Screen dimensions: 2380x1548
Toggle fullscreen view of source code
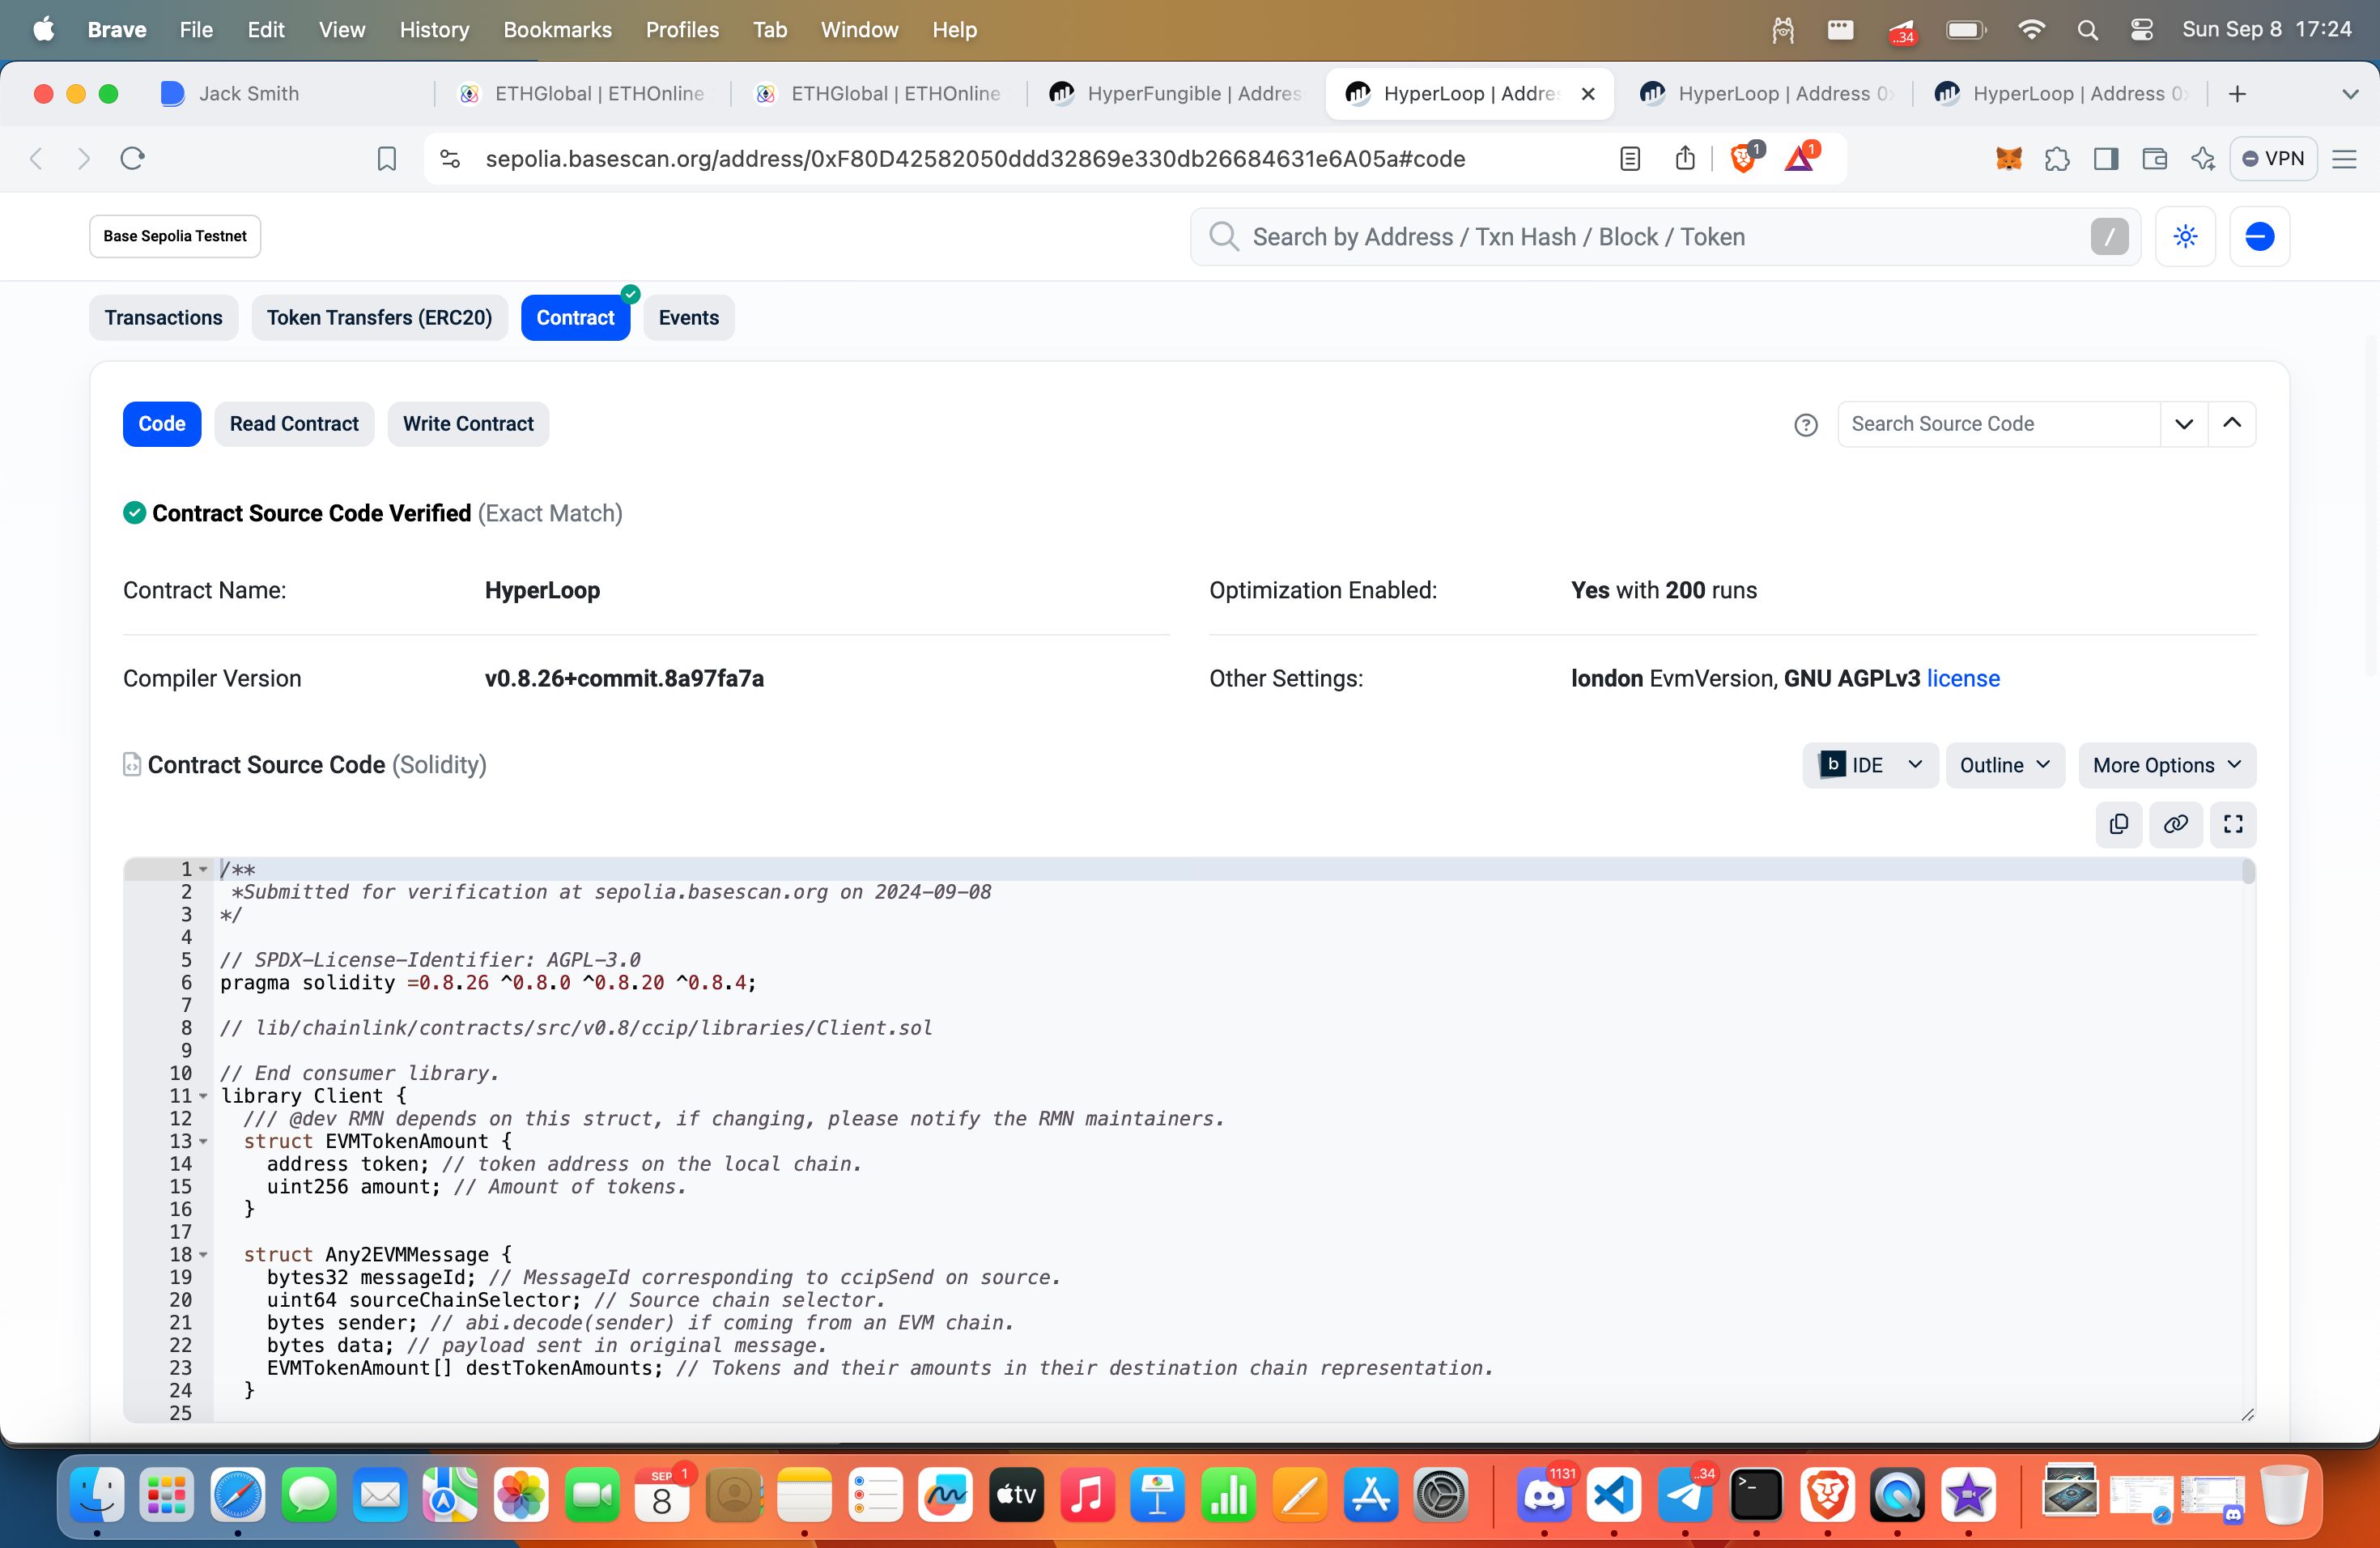pyautogui.click(x=2232, y=824)
